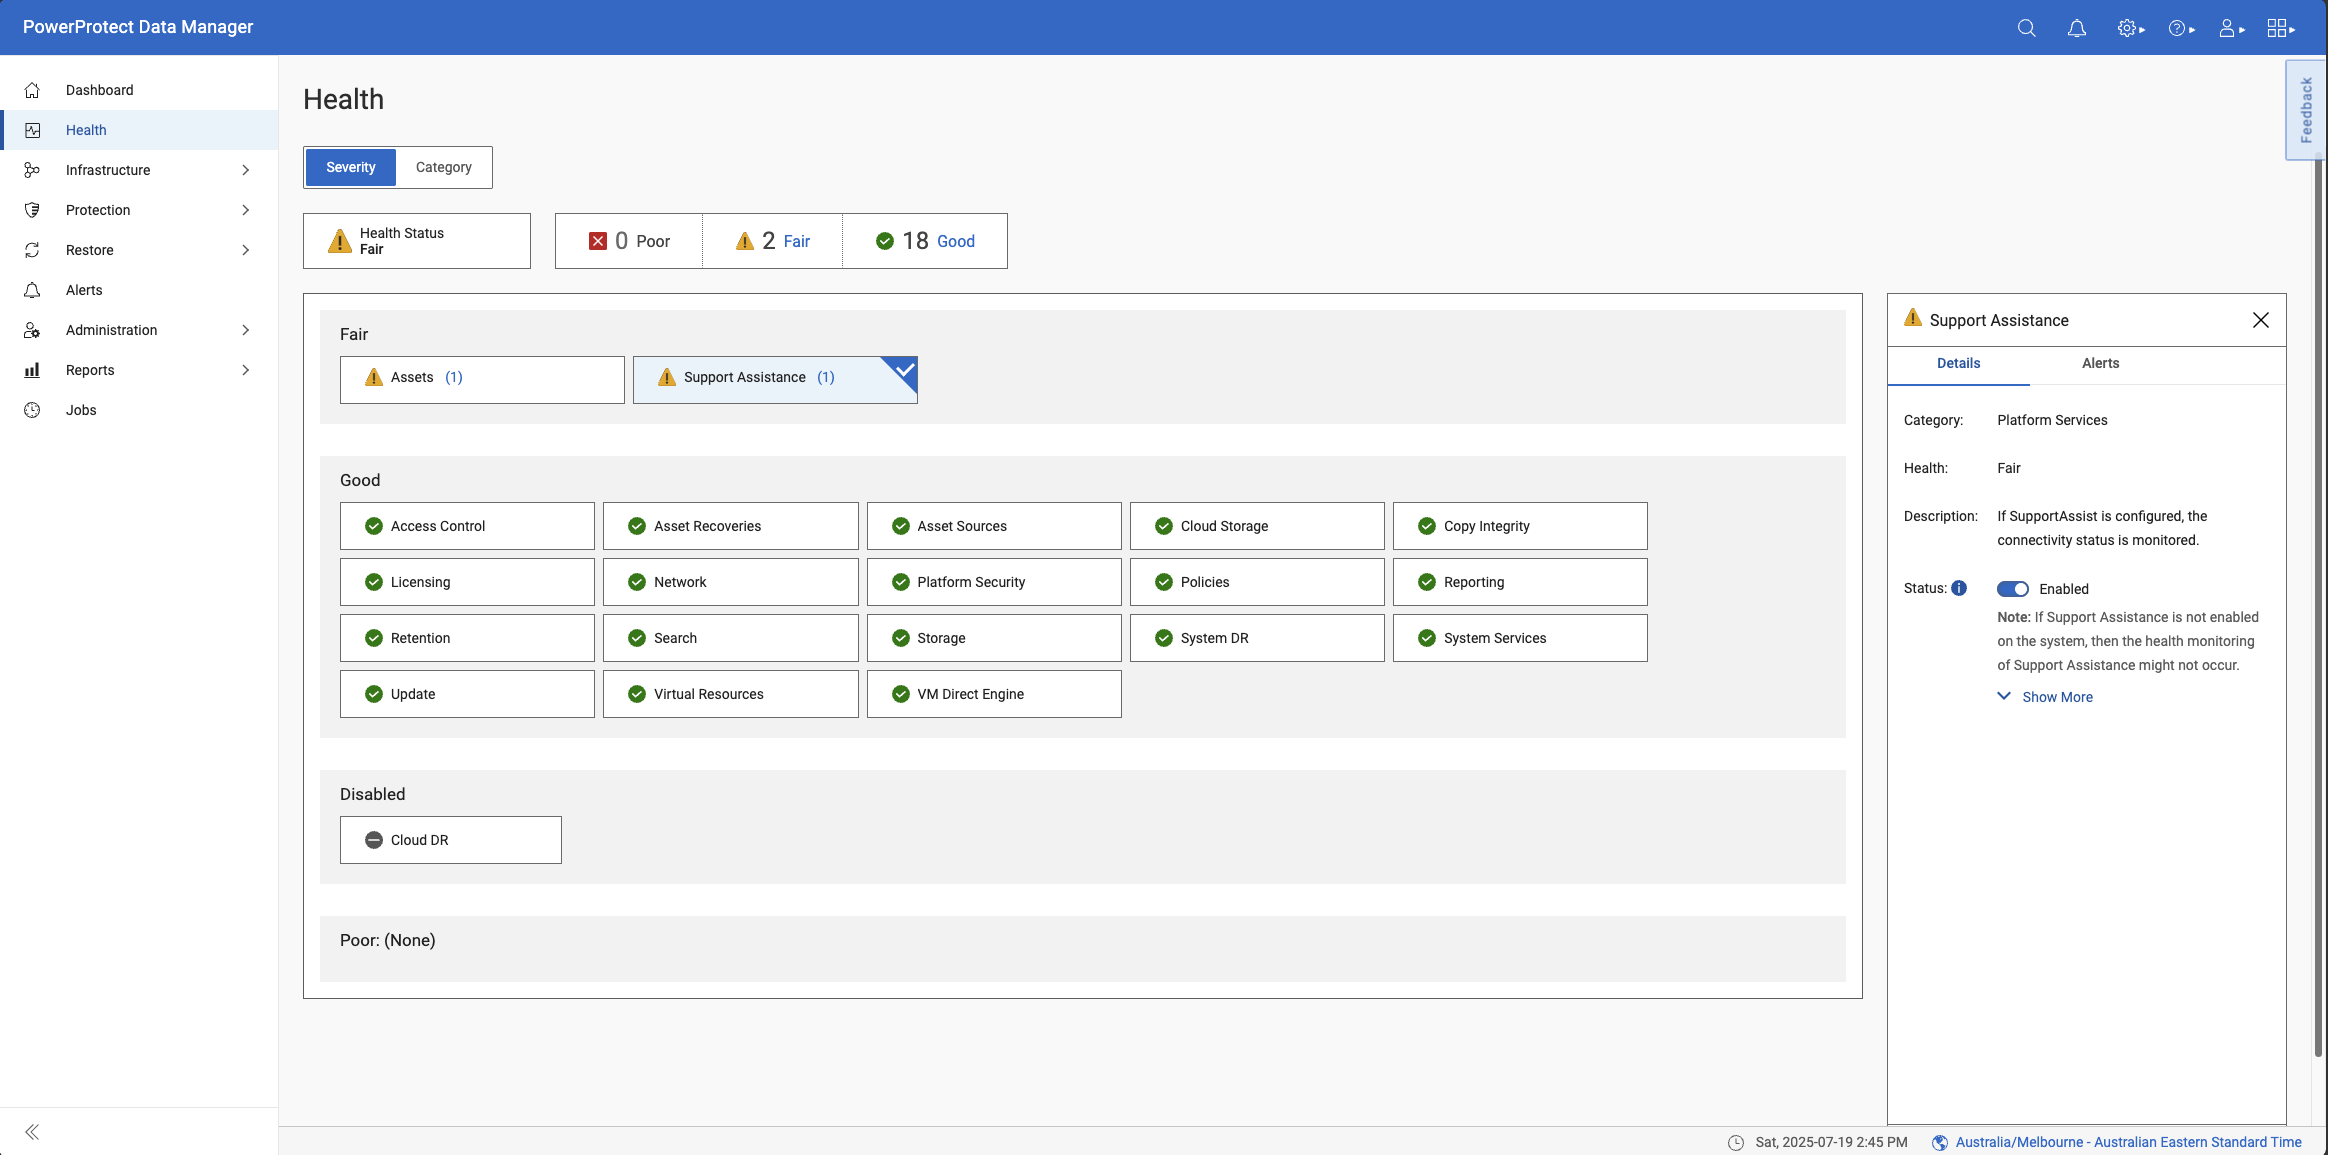Expand the Administration section chevron
The width and height of the screenshot is (2328, 1155).
(x=245, y=330)
